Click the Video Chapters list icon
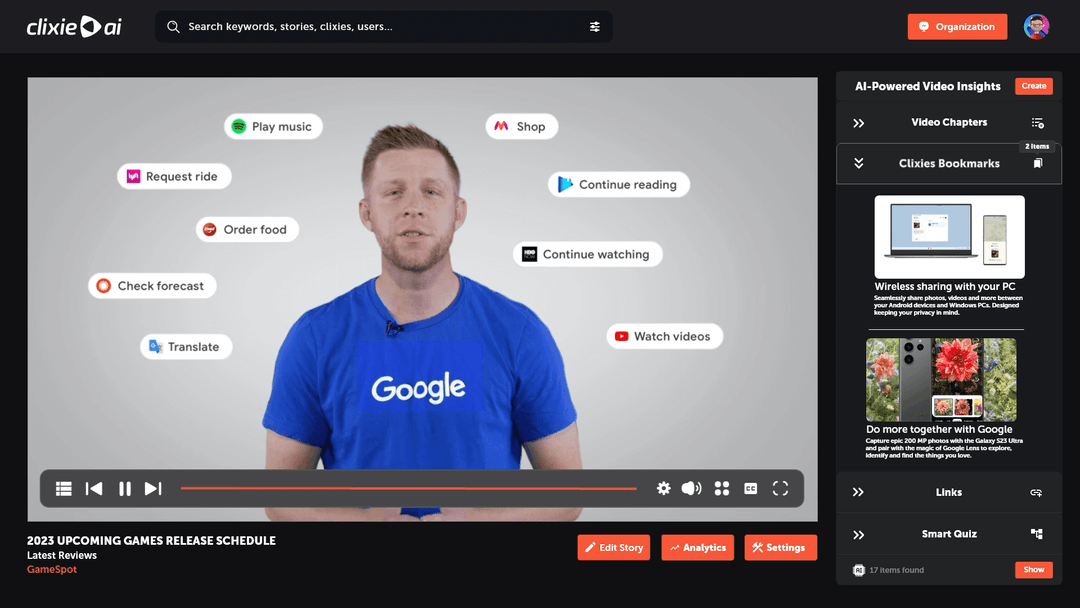Viewport: 1080px width, 608px height. pos(1038,122)
